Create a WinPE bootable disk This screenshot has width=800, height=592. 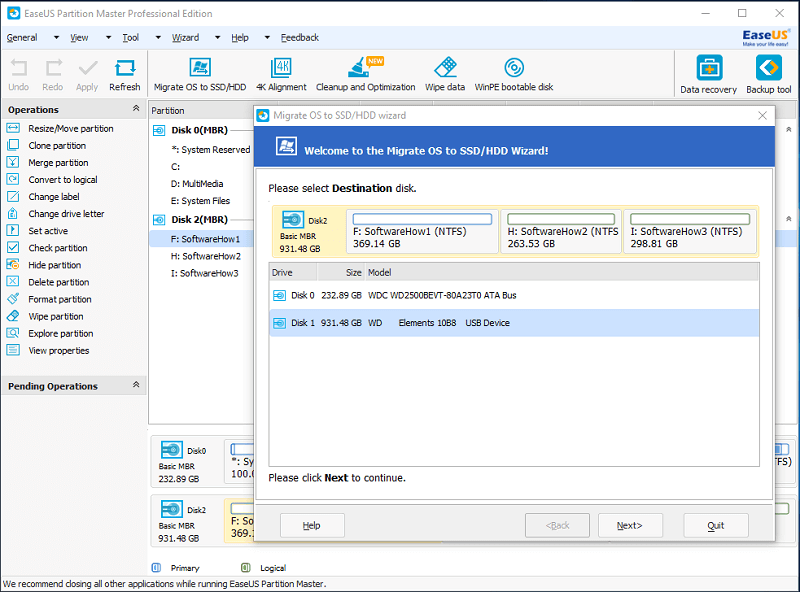pyautogui.click(x=514, y=75)
